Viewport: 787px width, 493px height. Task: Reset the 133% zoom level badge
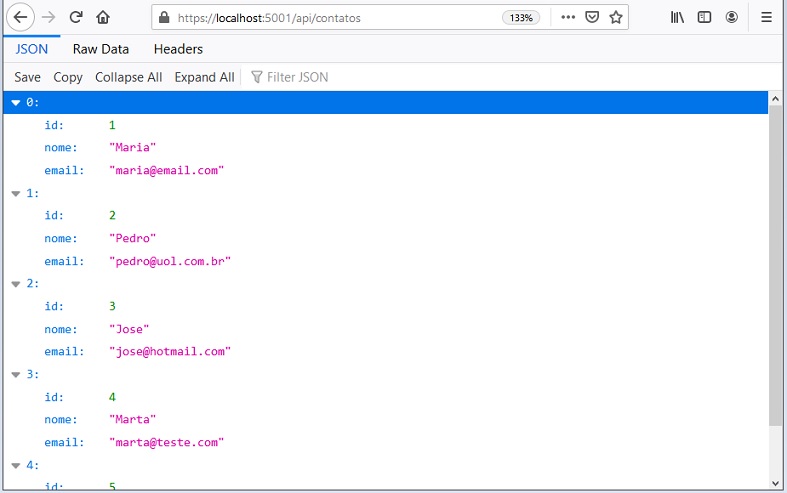coord(521,18)
